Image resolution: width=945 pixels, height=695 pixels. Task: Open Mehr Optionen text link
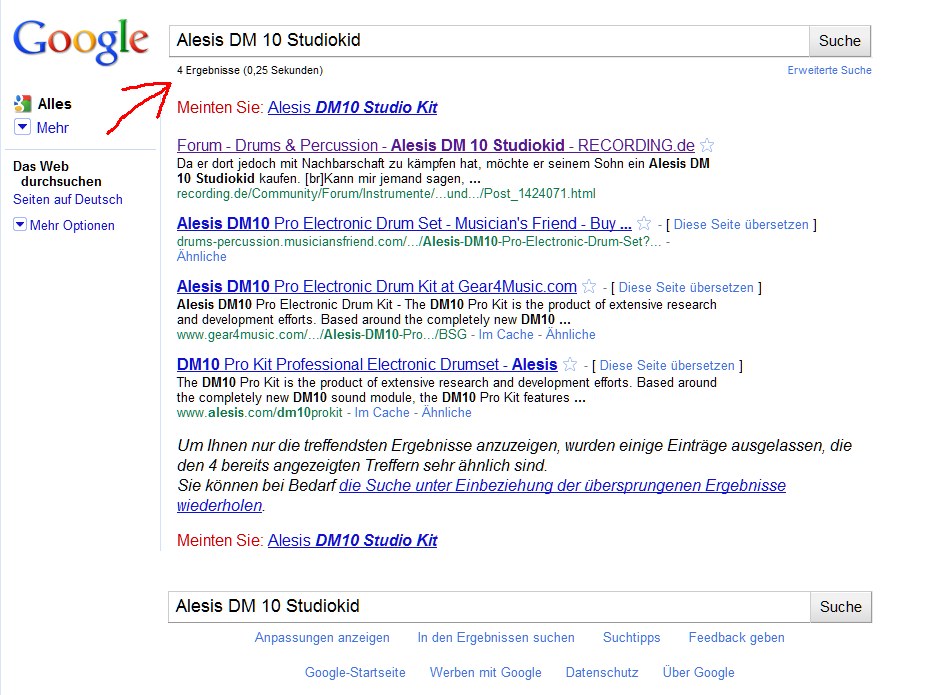[x=72, y=225]
